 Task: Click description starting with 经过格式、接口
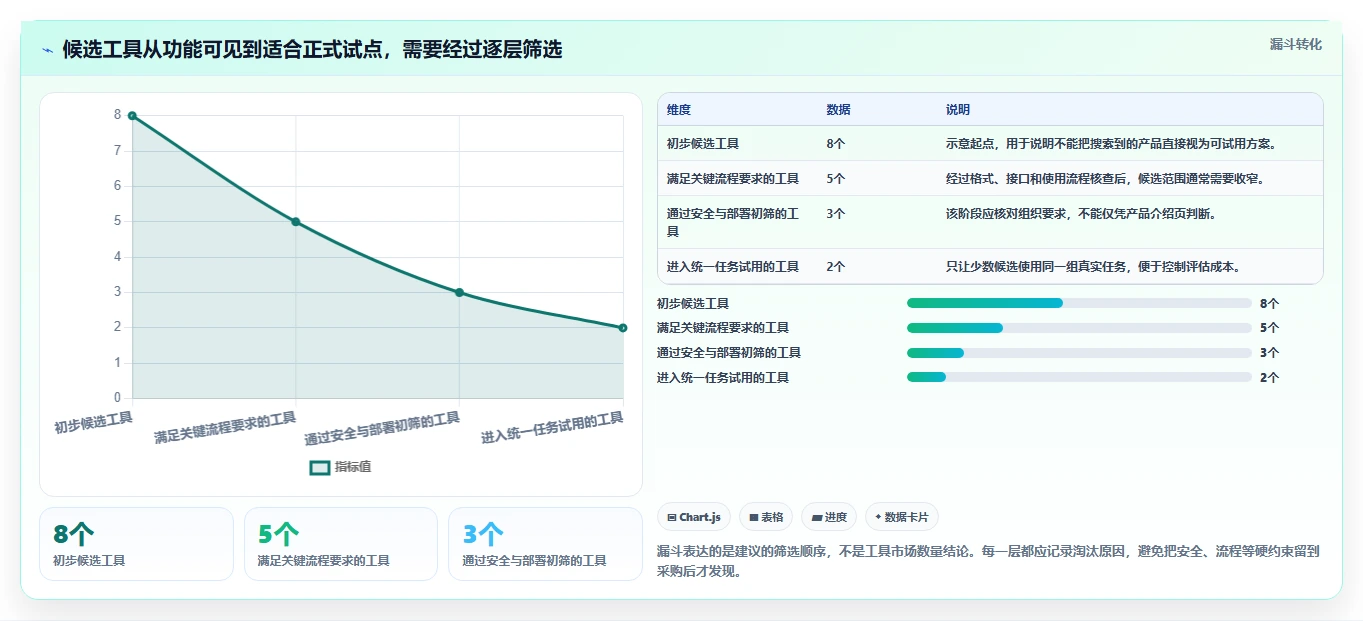(1105, 179)
